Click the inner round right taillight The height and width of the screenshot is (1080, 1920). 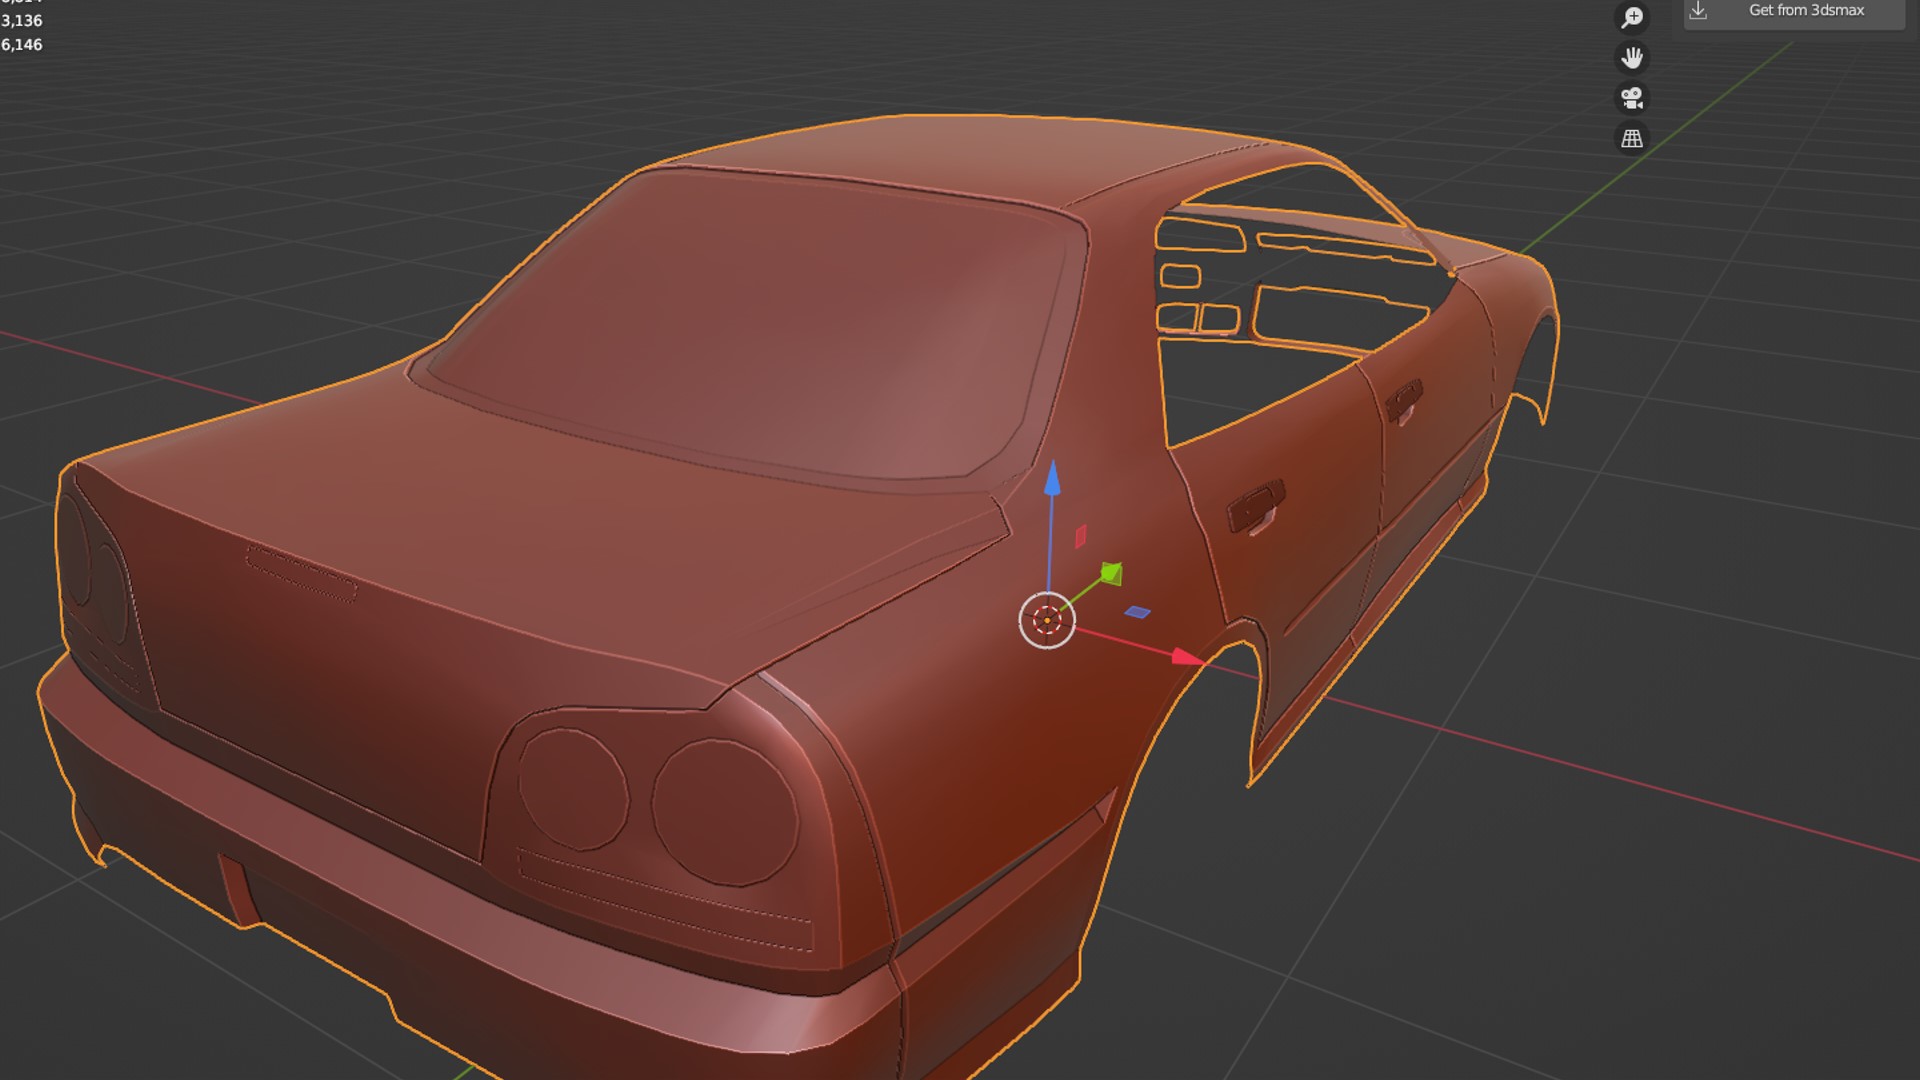[572, 790]
